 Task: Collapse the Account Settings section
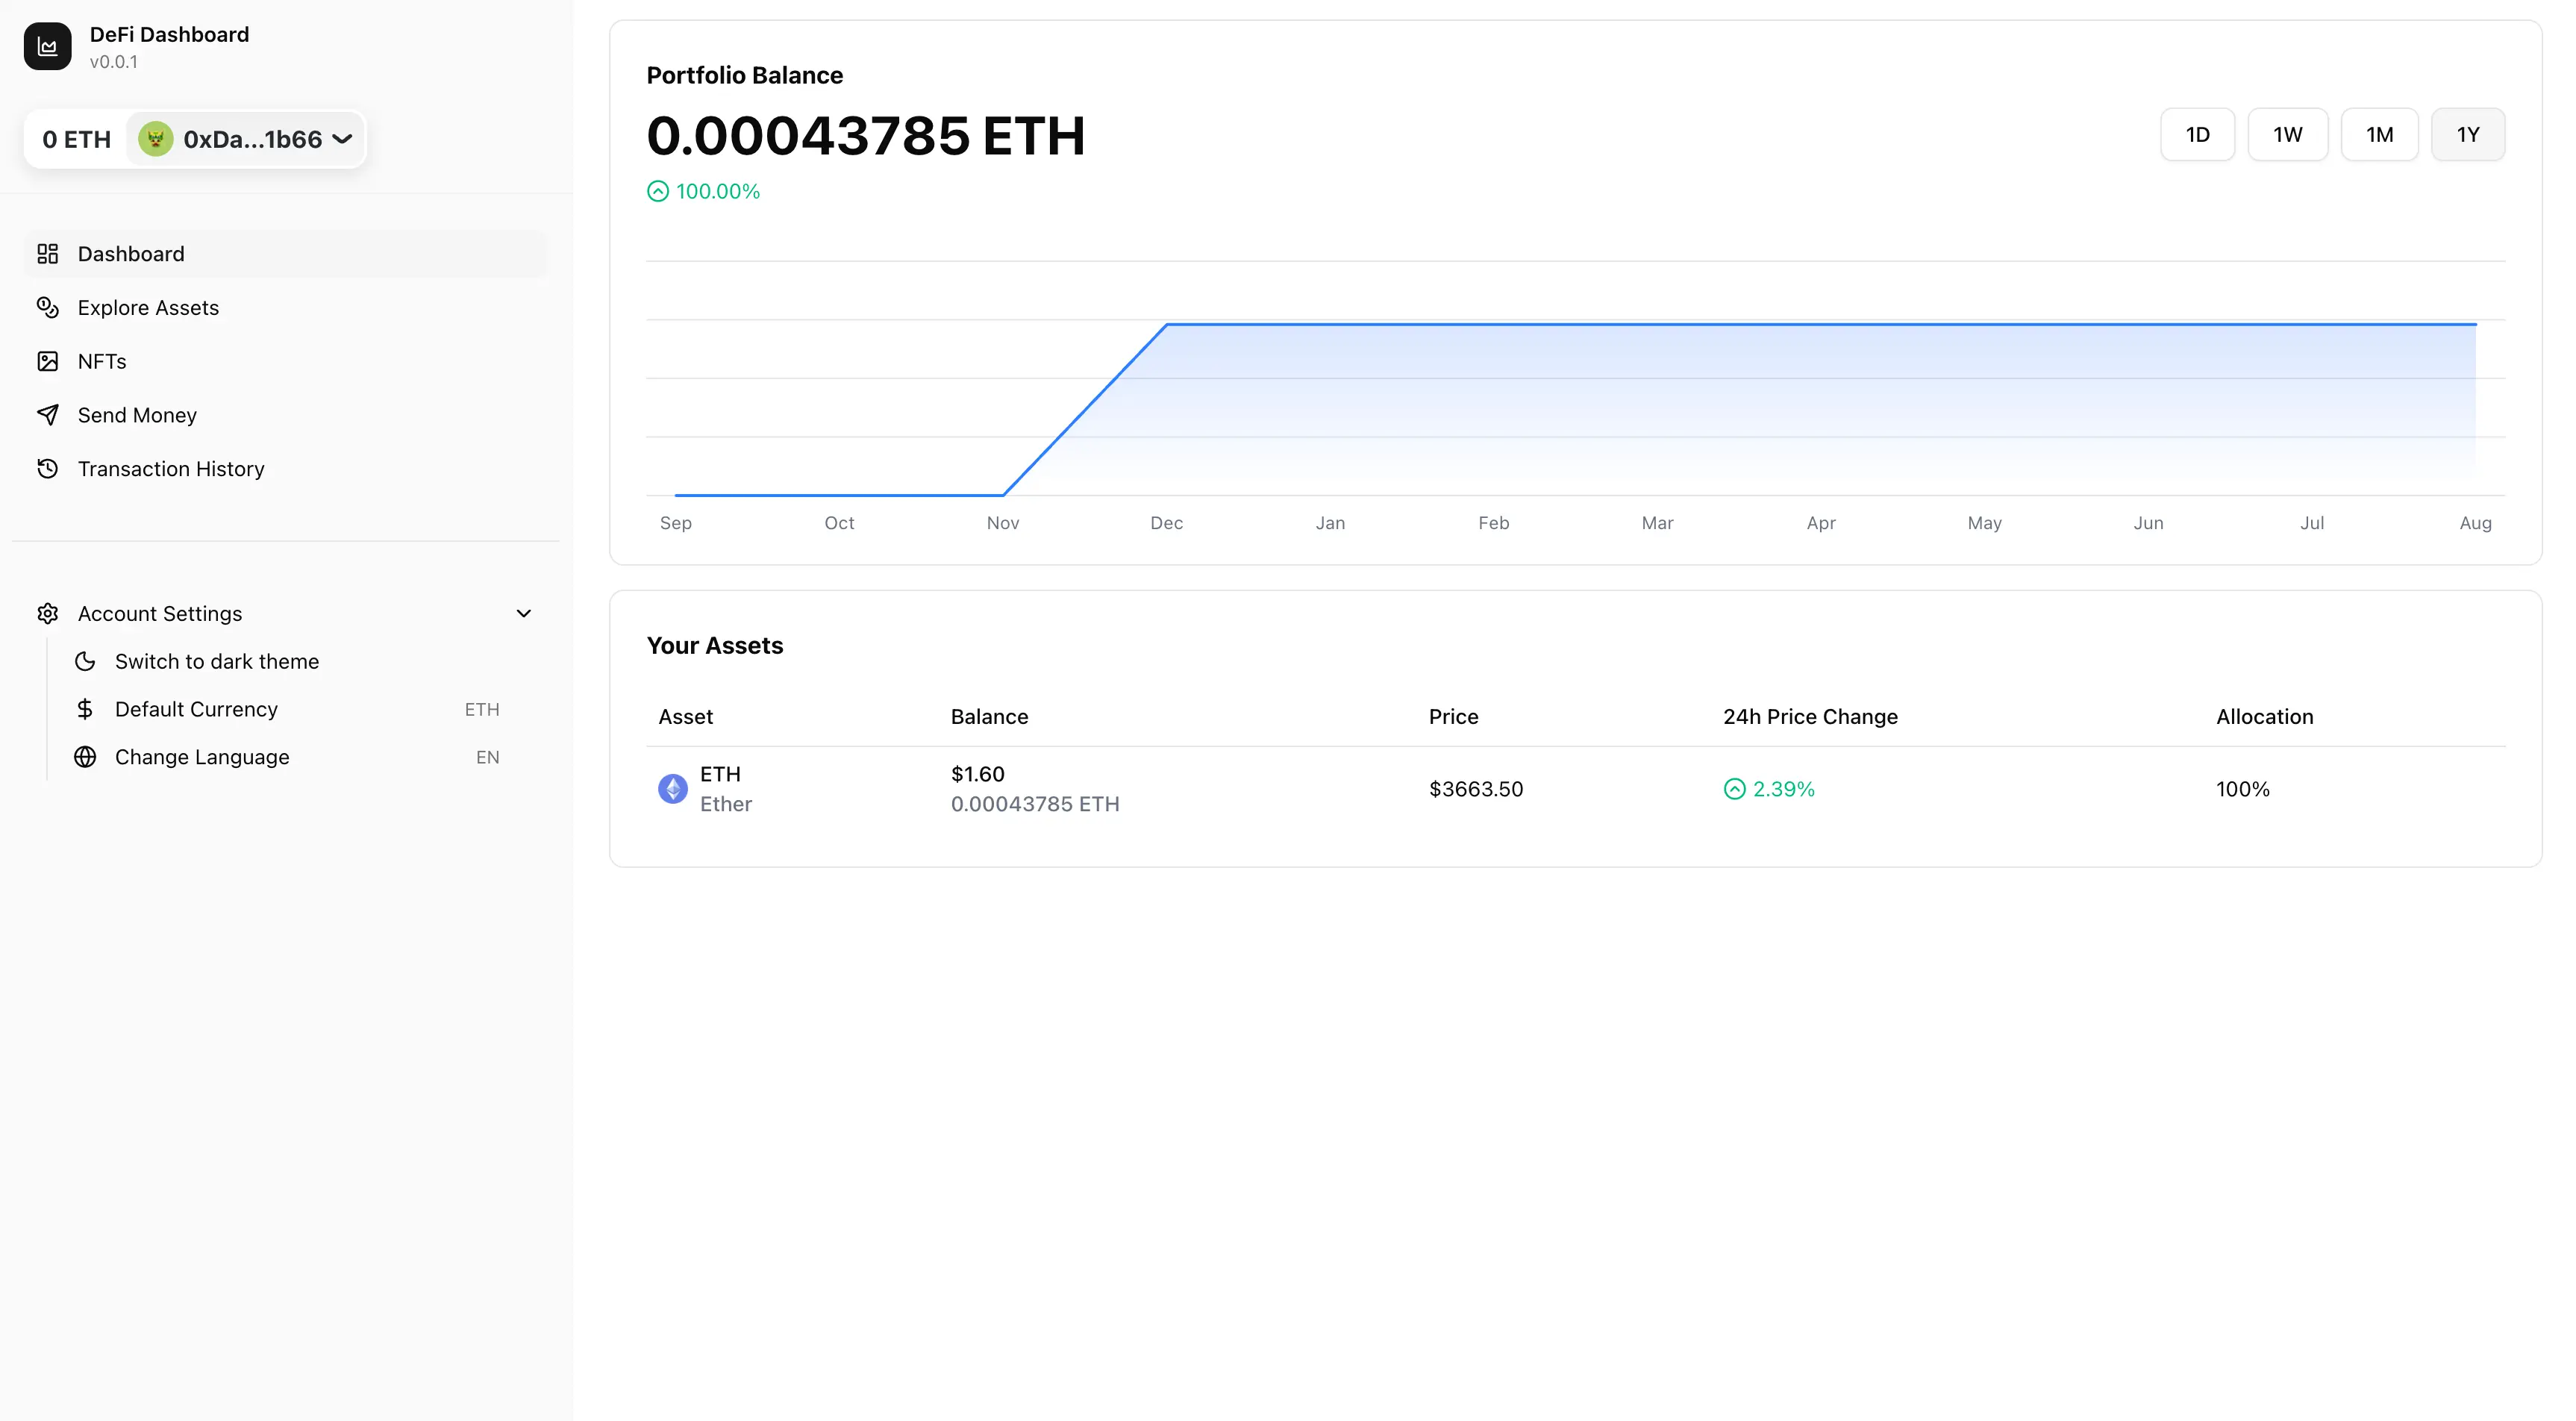524,613
